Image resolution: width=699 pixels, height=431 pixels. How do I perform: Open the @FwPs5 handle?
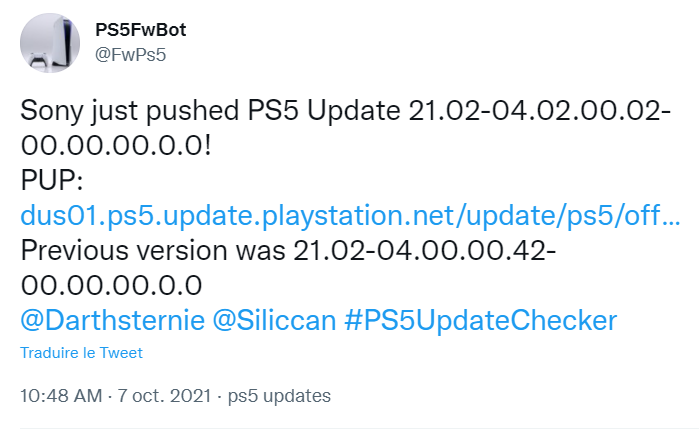(x=131, y=55)
